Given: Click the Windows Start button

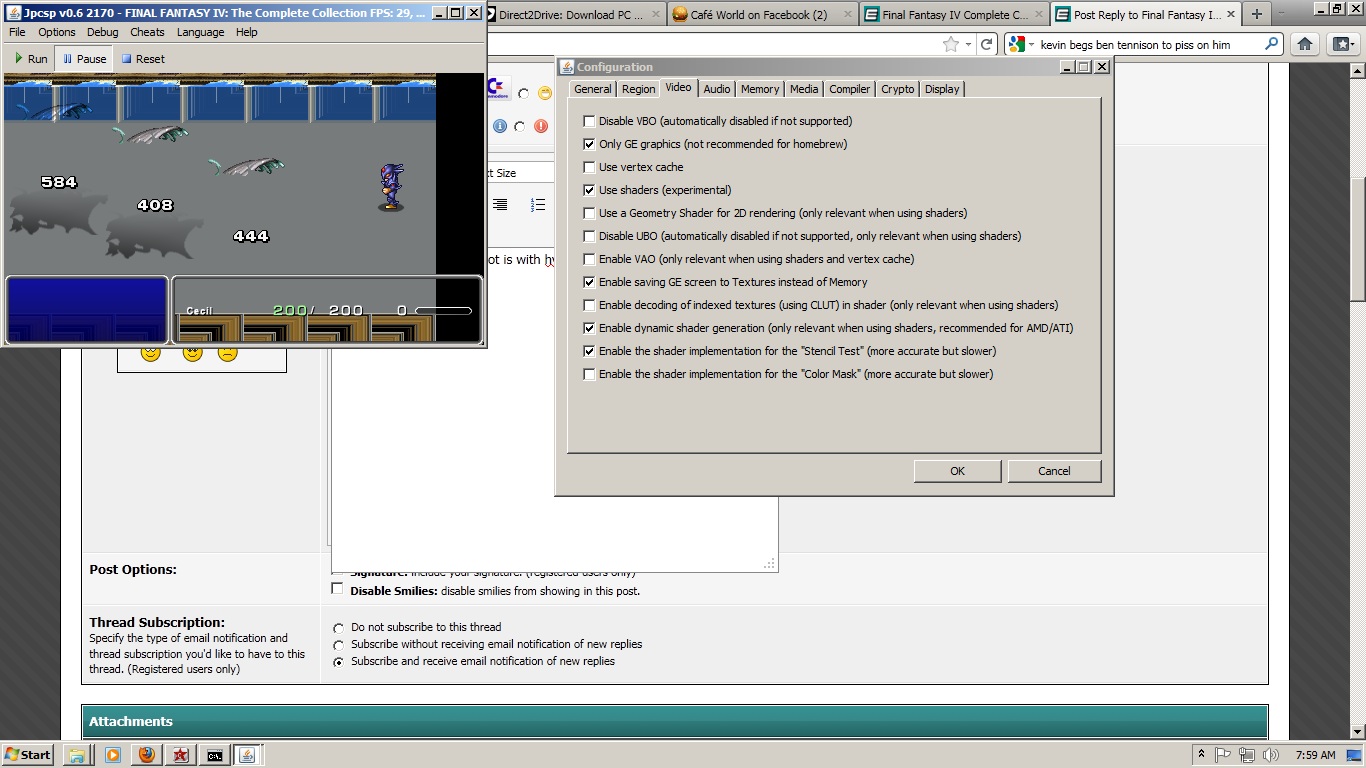Looking at the screenshot, I should tap(28, 755).
